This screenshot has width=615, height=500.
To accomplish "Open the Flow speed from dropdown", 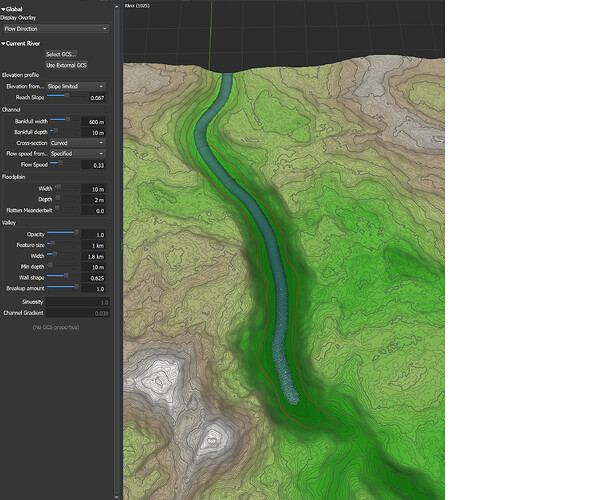I will 77,154.
